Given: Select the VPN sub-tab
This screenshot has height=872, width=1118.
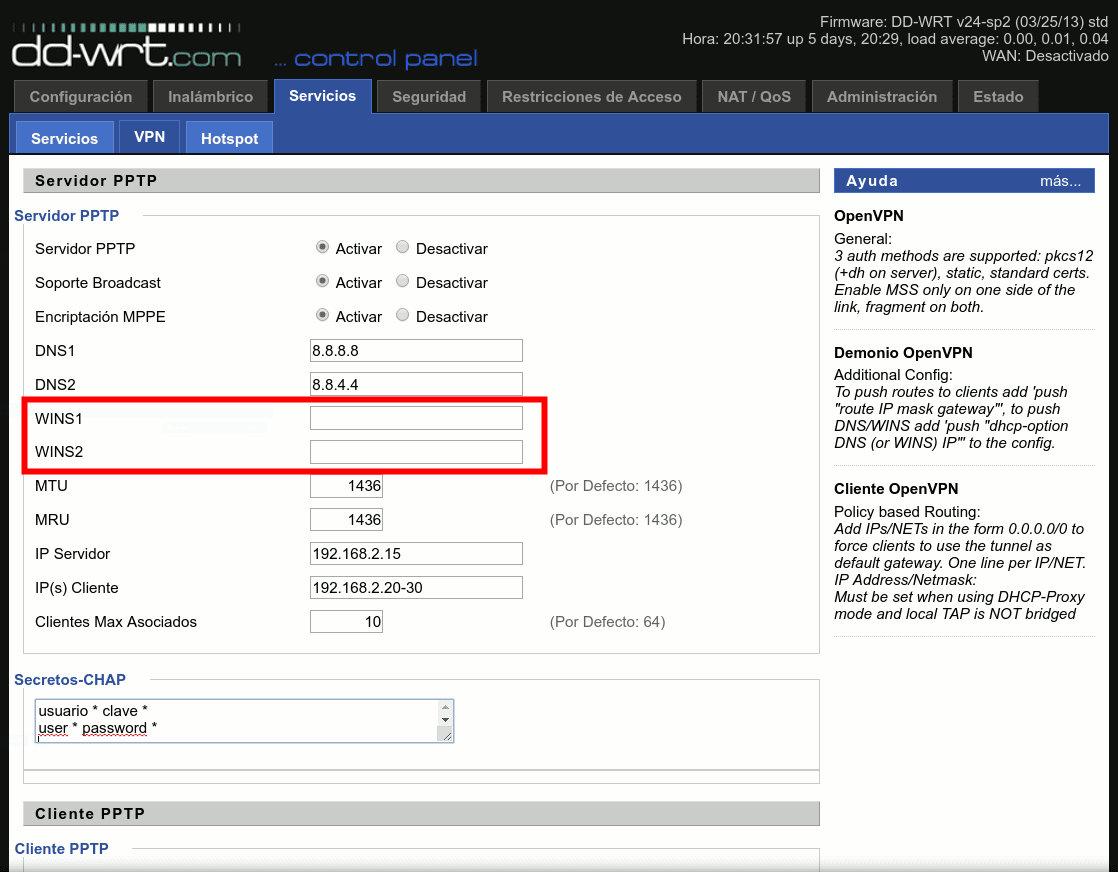Looking at the screenshot, I should tap(150, 137).
